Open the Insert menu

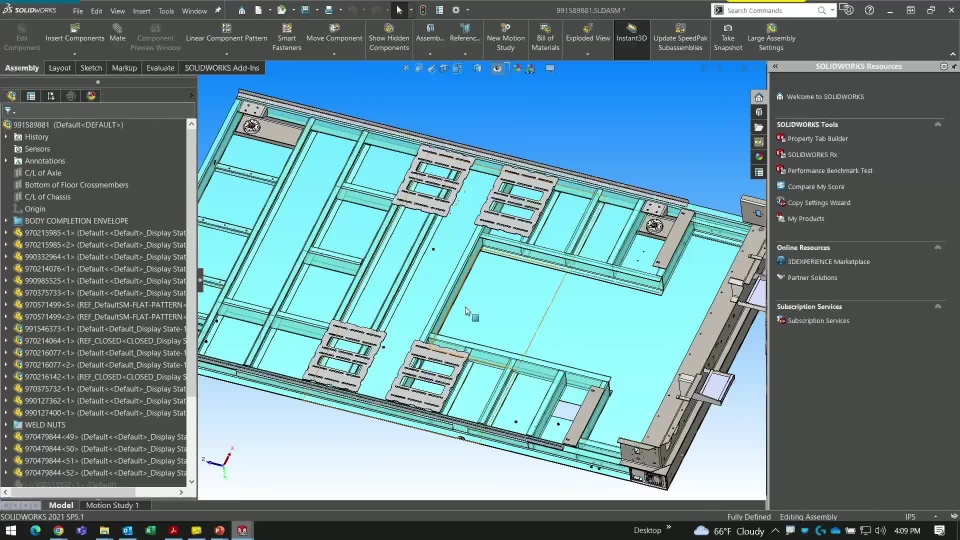tap(141, 11)
